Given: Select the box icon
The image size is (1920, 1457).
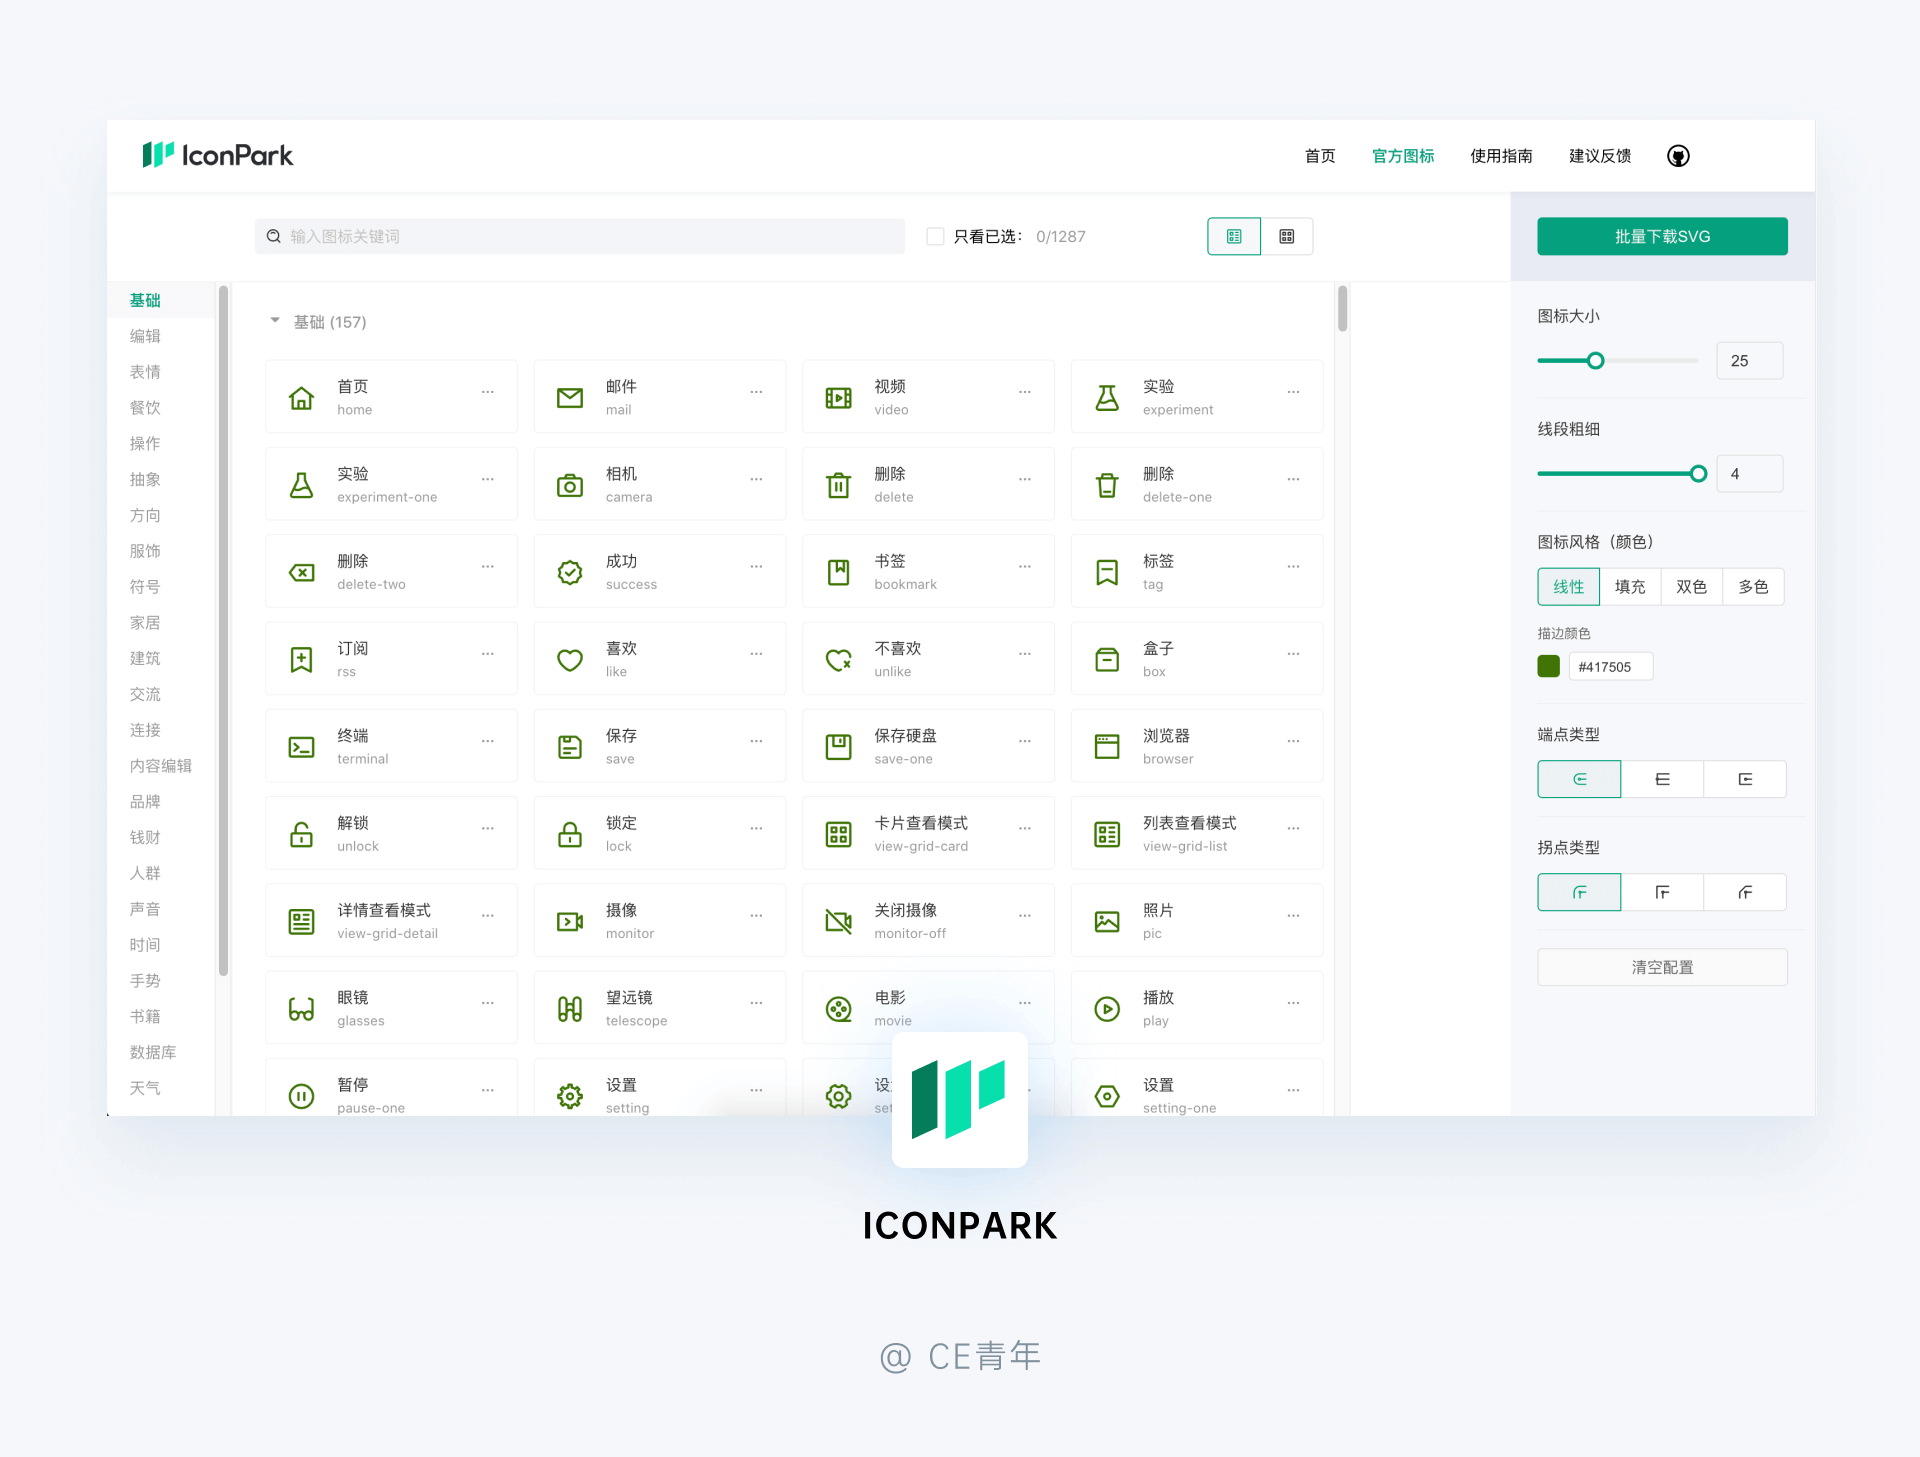Looking at the screenshot, I should pos(1107,659).
